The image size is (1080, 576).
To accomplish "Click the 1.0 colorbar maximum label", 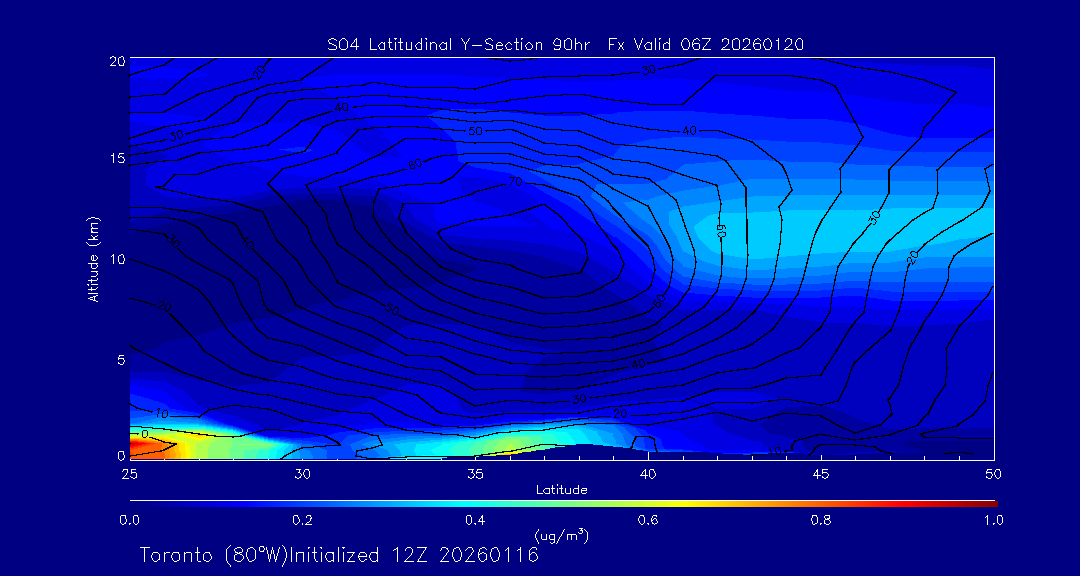I will click(994, 520).
